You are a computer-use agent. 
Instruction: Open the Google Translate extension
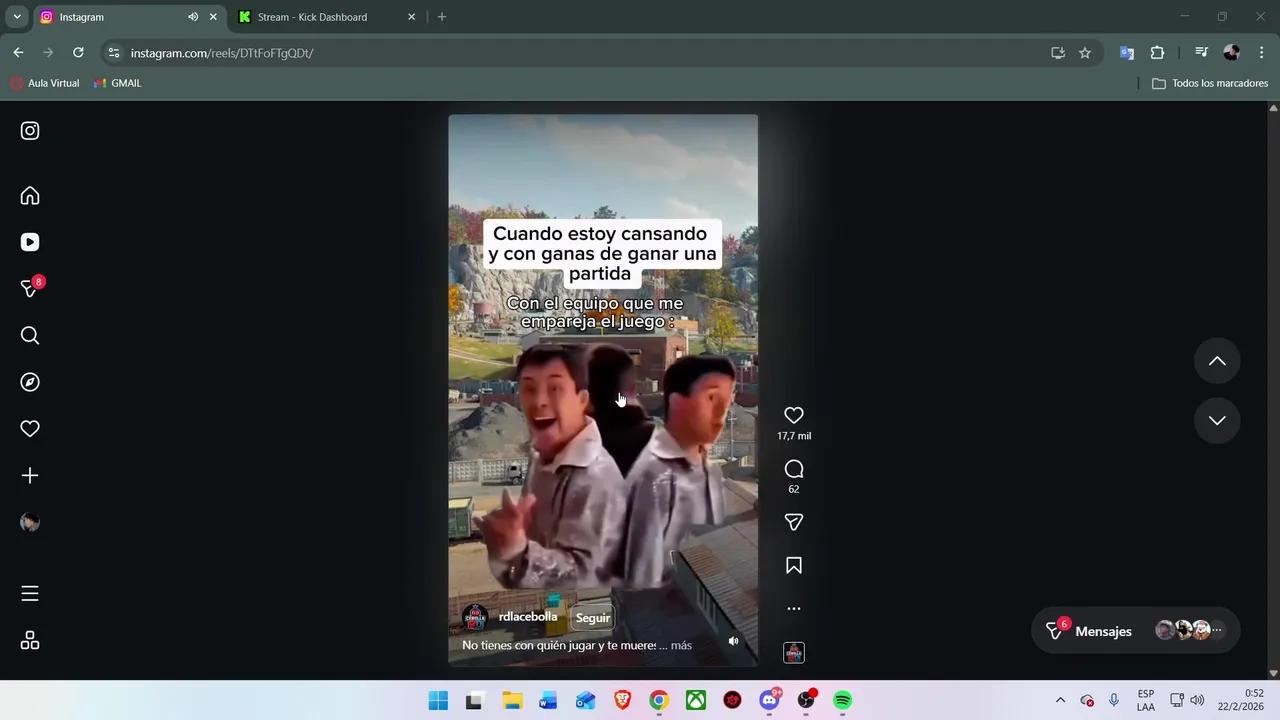pyautogui.click(x=1127, y=53)
